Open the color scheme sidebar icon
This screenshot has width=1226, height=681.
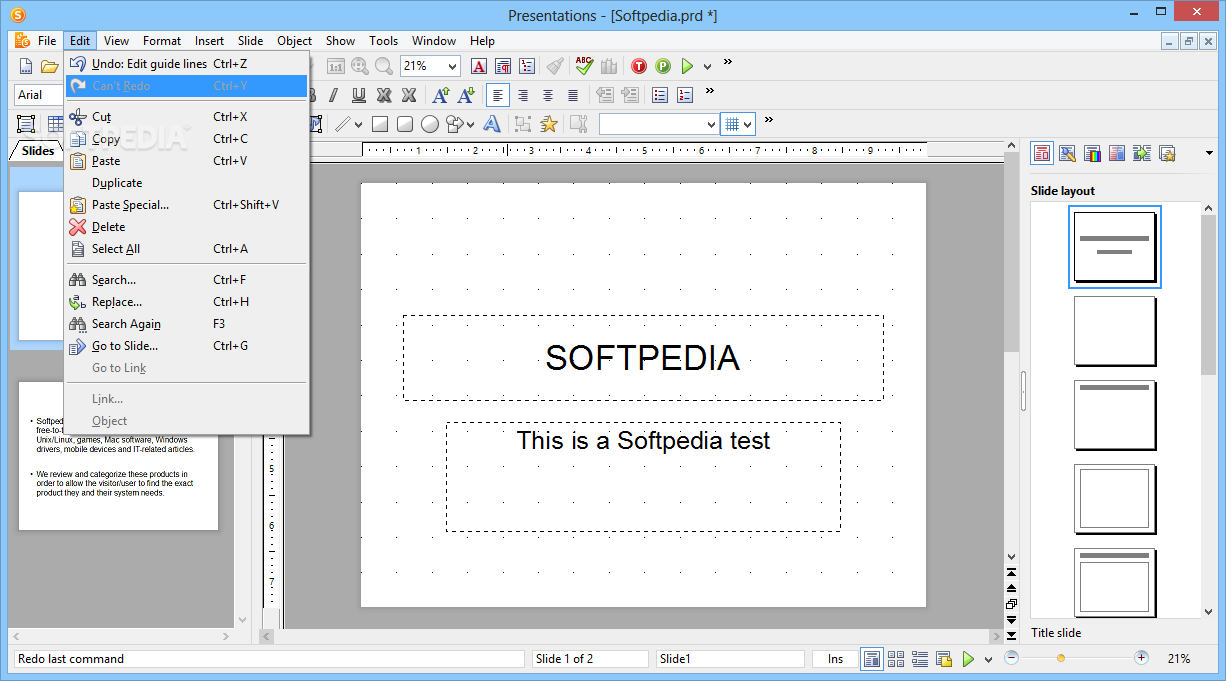pos(1092,153)
